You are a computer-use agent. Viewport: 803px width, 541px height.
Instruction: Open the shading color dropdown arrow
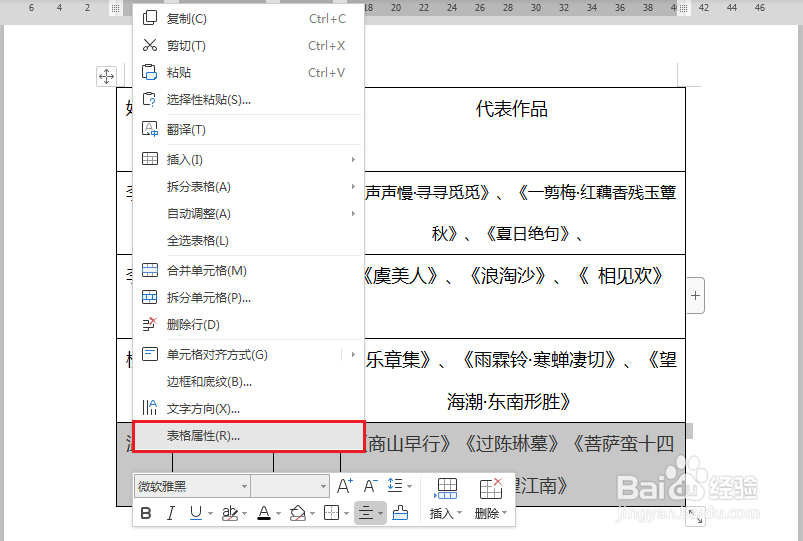coord(312,513)
